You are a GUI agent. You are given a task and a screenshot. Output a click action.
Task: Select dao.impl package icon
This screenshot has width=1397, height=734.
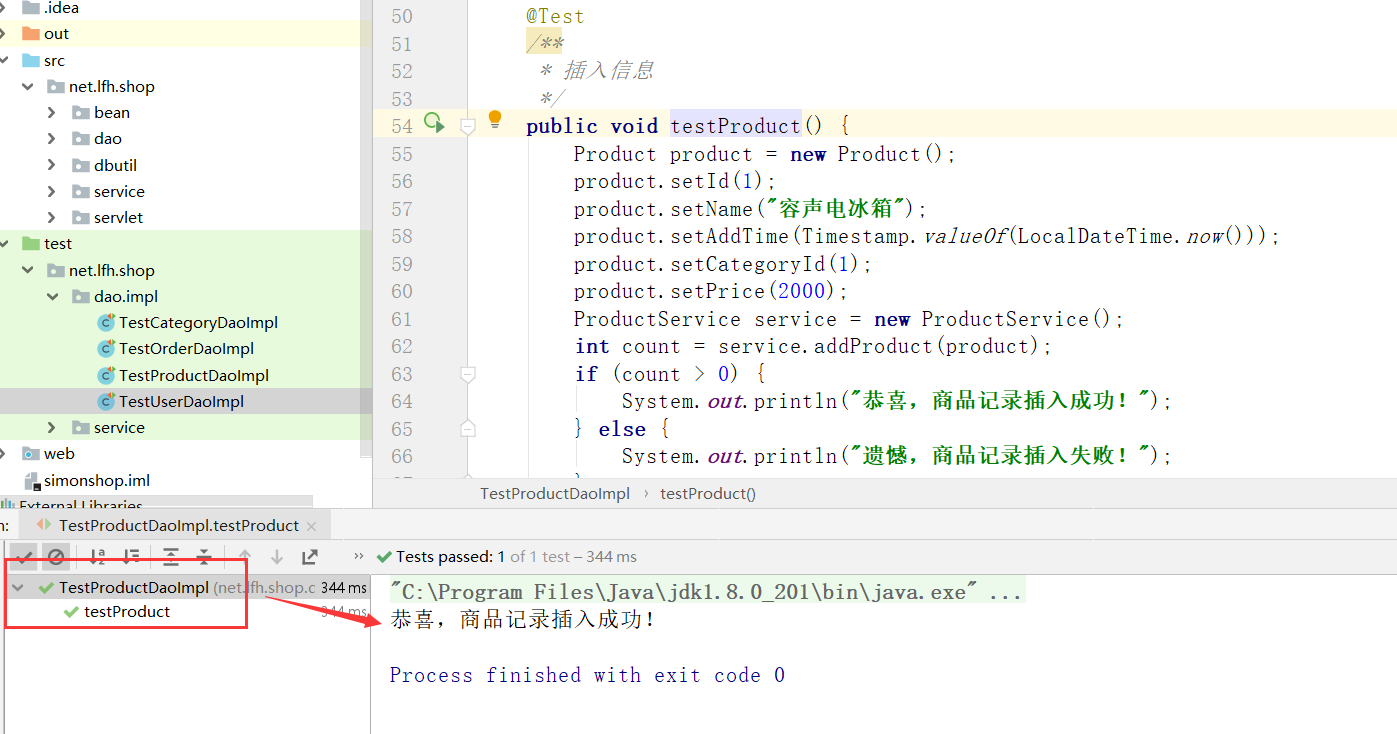tap(81, 297)
